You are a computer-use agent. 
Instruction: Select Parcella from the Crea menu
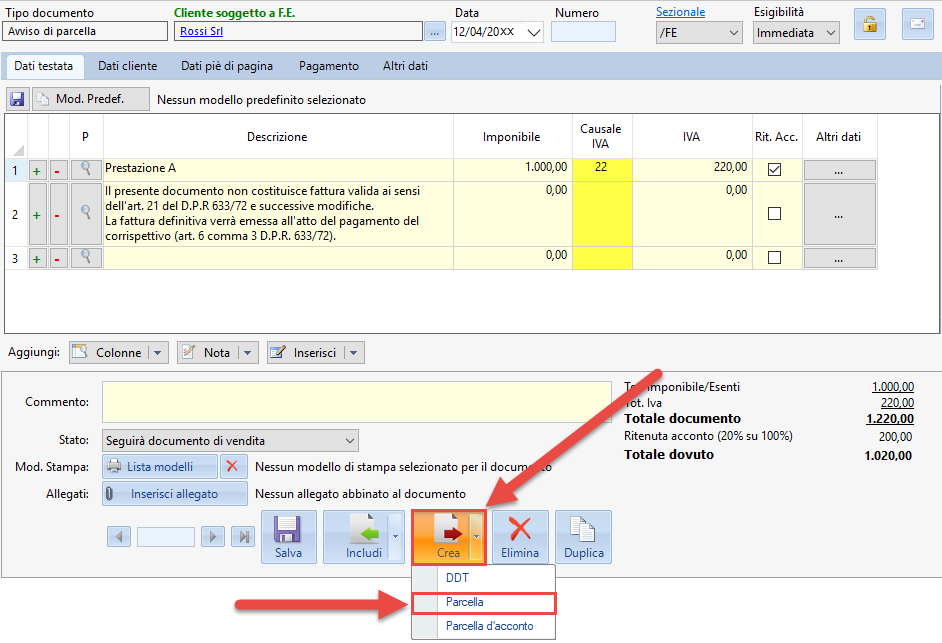click(x=465, y=602)
